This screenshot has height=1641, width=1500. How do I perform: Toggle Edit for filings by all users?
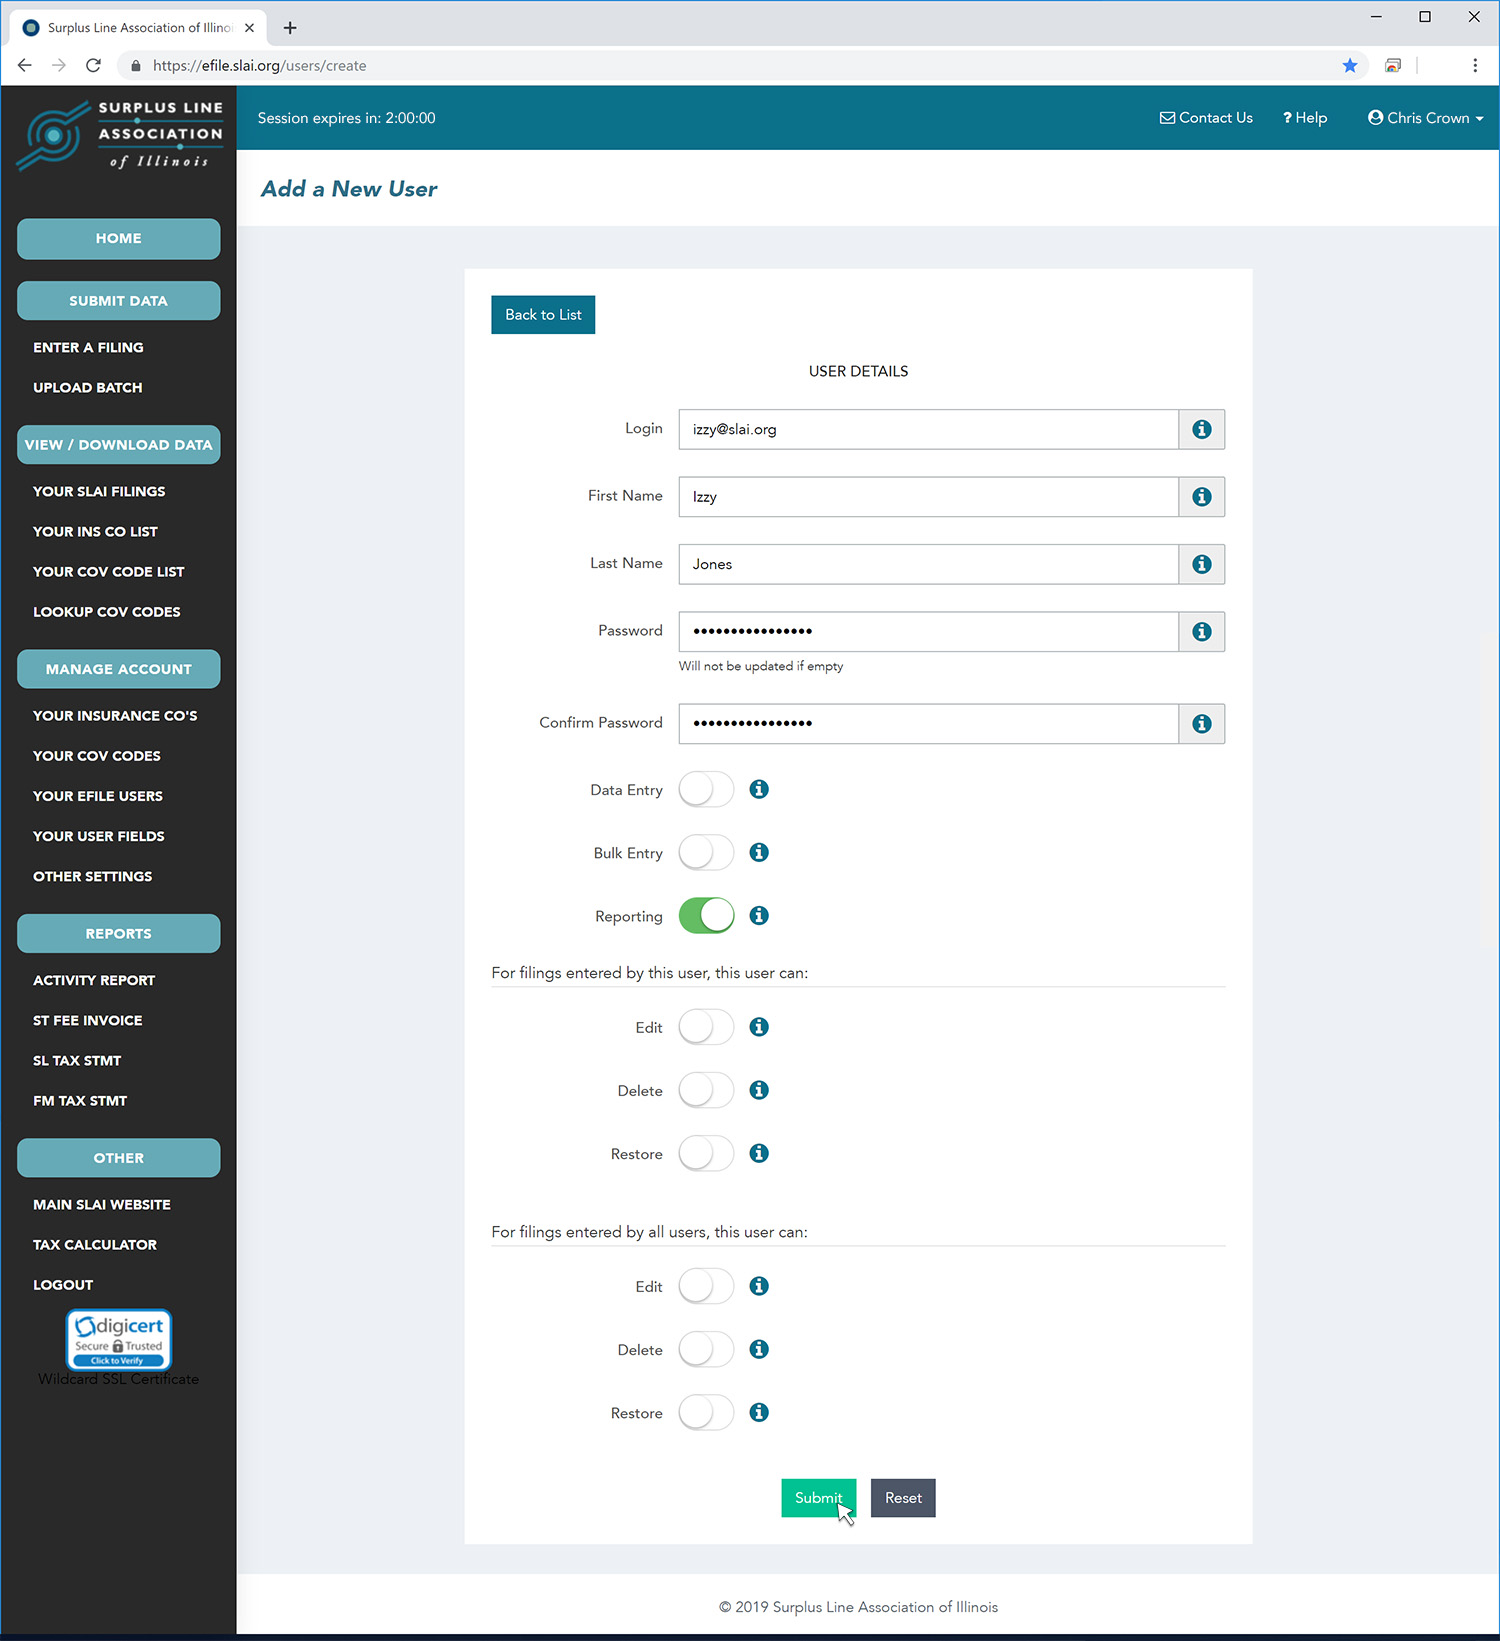[x=706, y=1286]
